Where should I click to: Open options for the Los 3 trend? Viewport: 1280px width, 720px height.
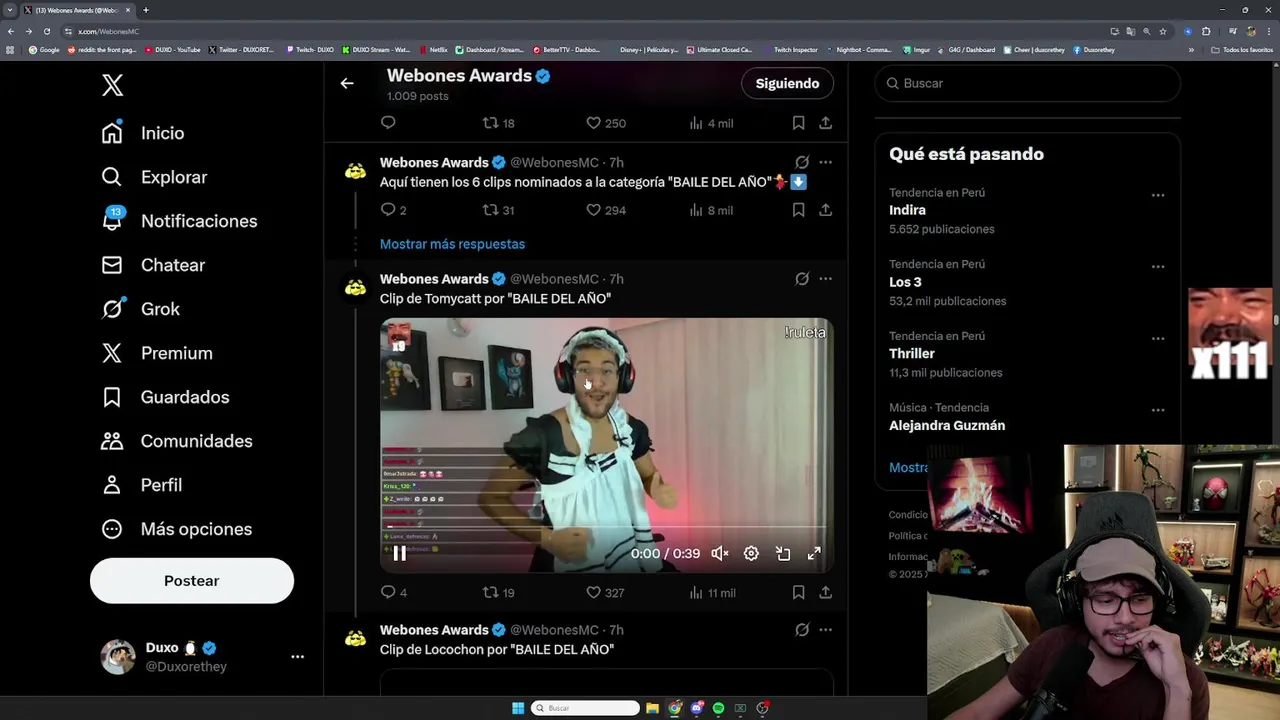click(1158, 267)
